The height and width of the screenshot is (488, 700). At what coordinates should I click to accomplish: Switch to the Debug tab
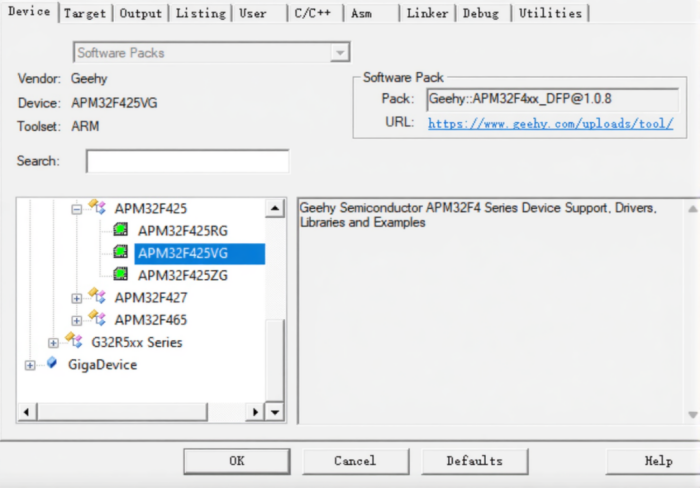[x=481, y=13]
